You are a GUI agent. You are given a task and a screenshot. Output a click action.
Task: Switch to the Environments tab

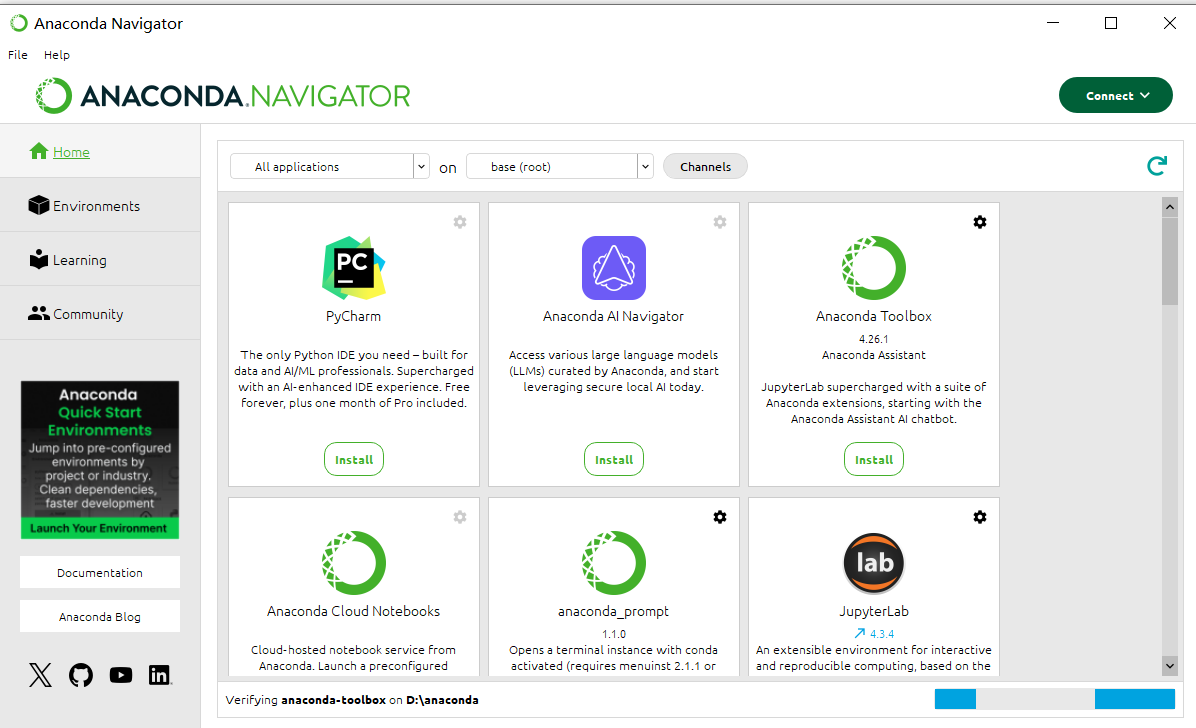tap(100, 206)
